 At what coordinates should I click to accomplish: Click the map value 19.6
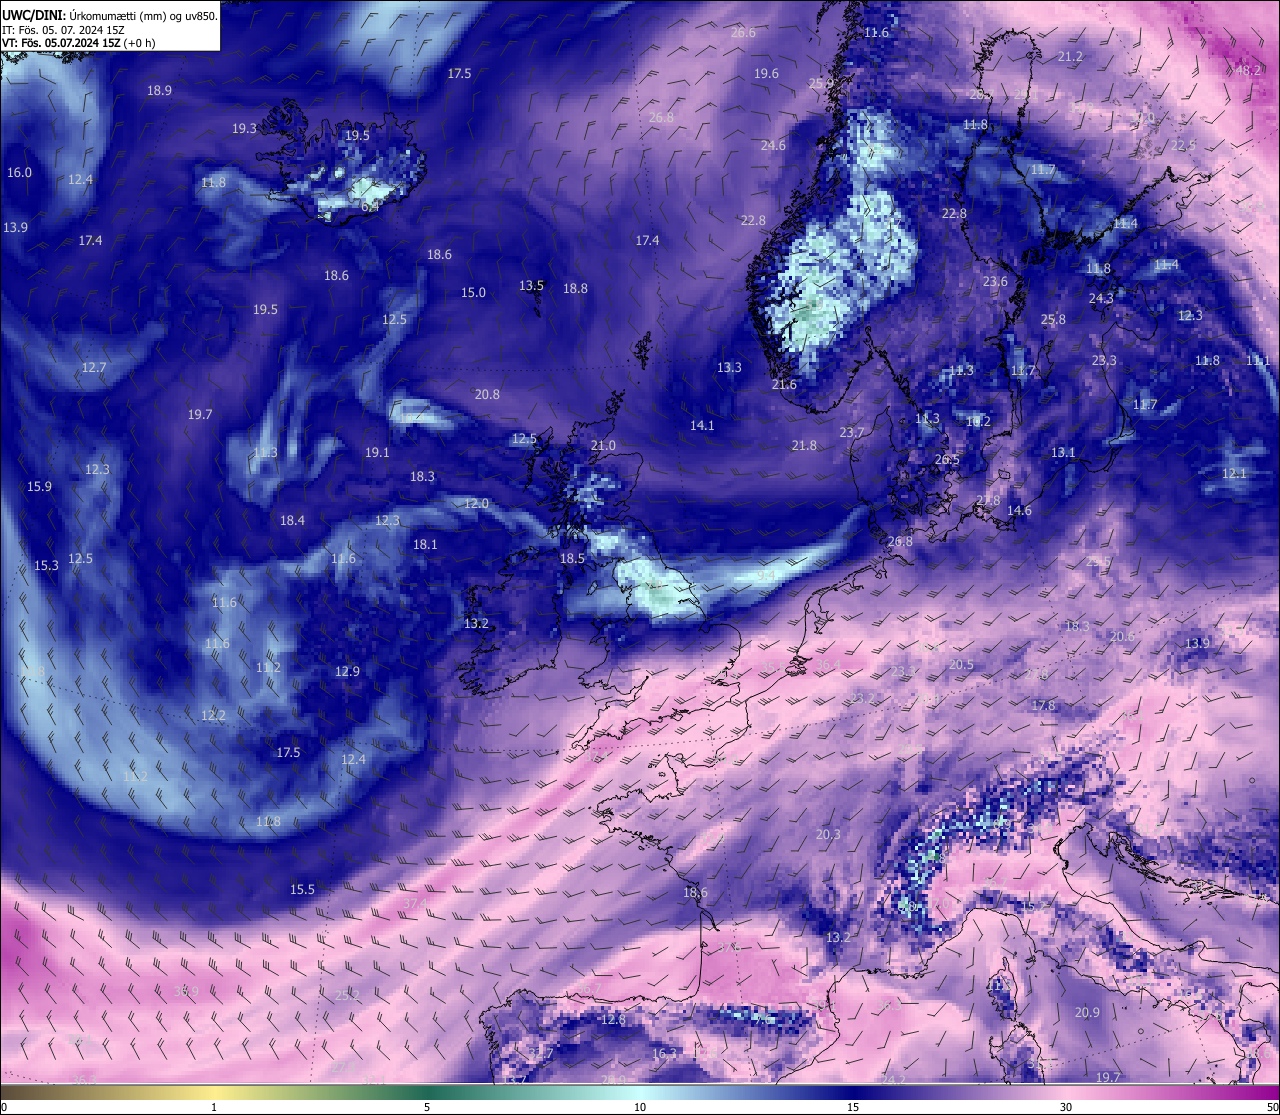pos(766,73)
